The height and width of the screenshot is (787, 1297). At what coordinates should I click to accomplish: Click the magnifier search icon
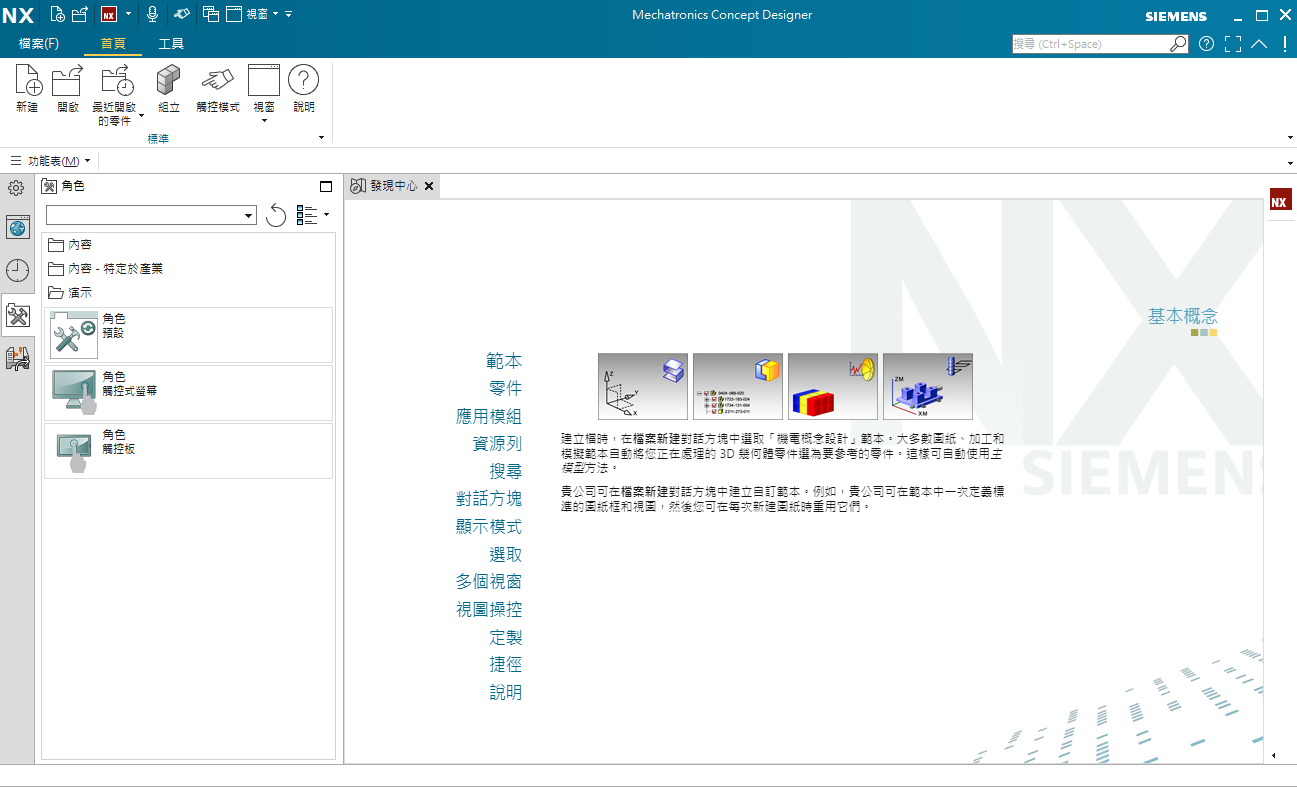coord(1178,44)
